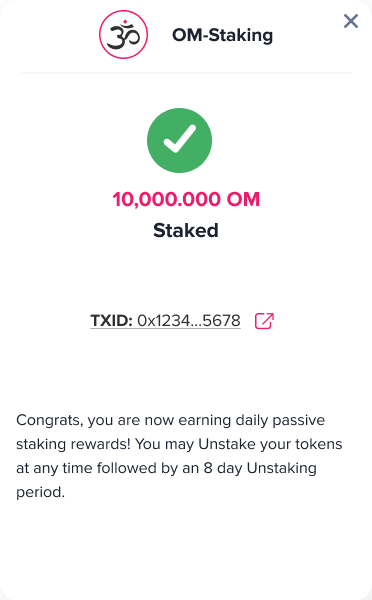Click the final word "period." in the message
This screenshot has height=600, width=372.
pos(40,492)
